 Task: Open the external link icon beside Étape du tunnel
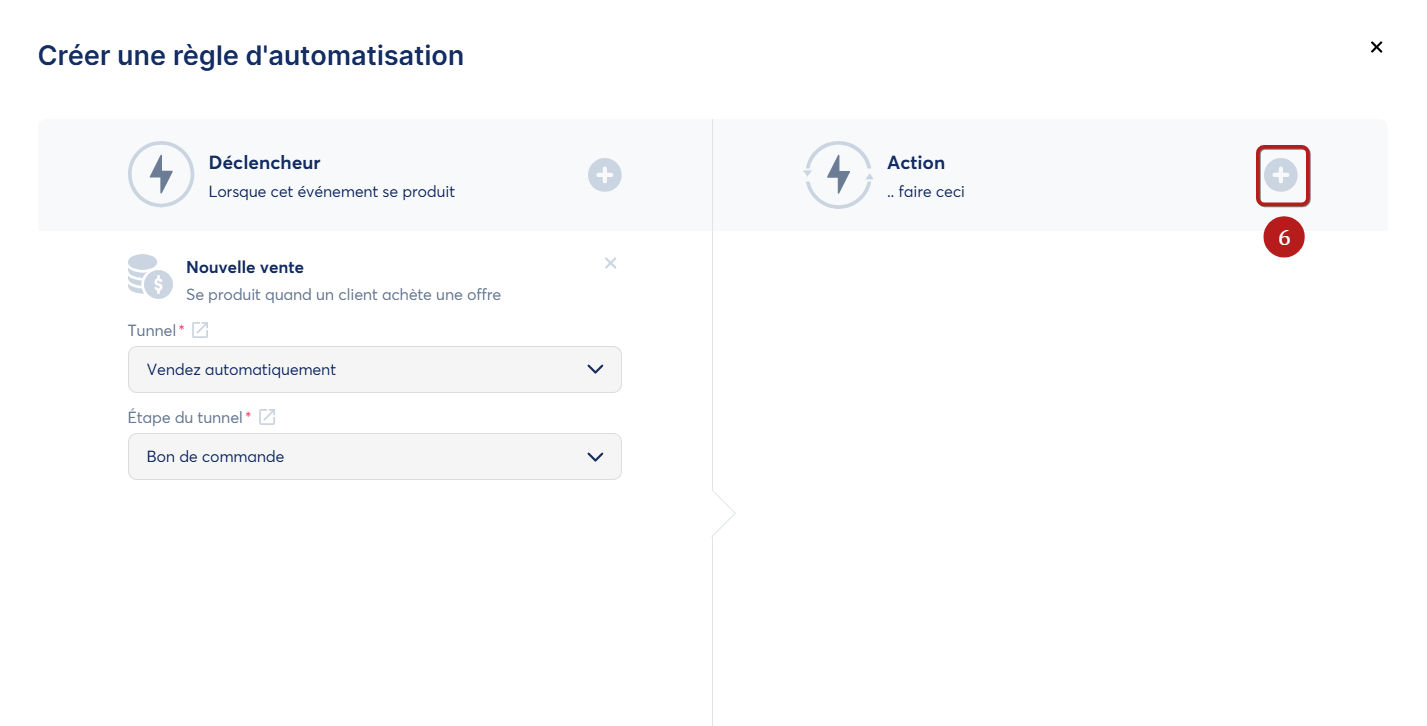tap(267, 417)
